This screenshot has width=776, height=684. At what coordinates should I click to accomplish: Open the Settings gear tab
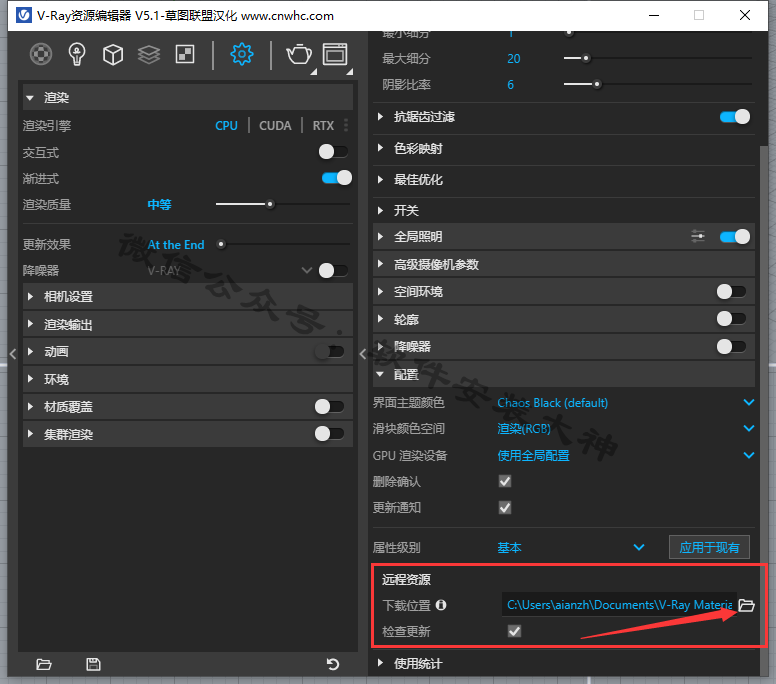coord(242,54)
